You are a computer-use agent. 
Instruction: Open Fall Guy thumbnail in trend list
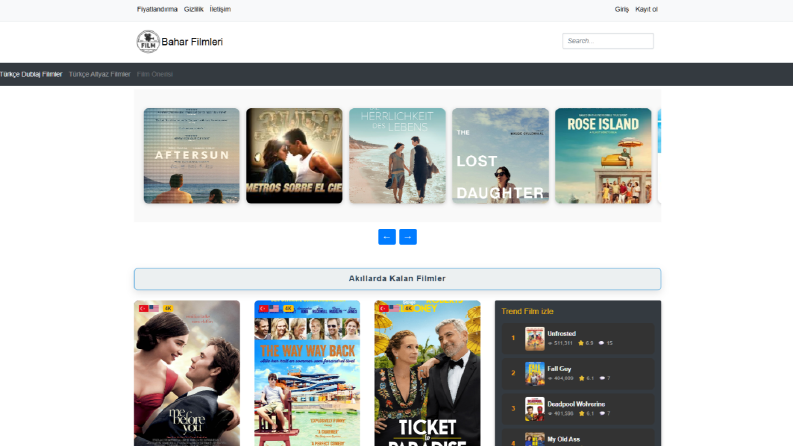coord(535,374)
